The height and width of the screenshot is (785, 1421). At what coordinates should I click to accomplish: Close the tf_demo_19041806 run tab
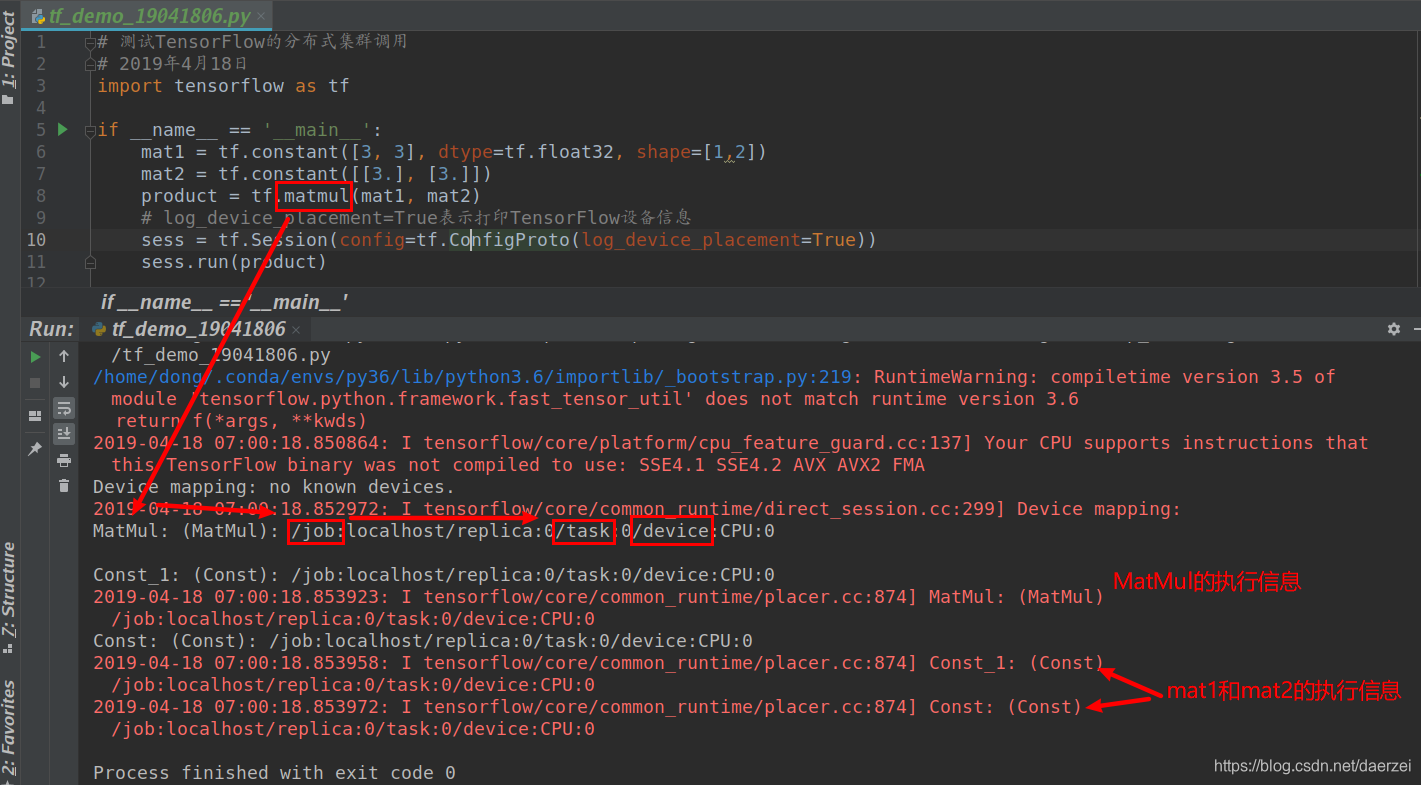[x=296, y=329]
